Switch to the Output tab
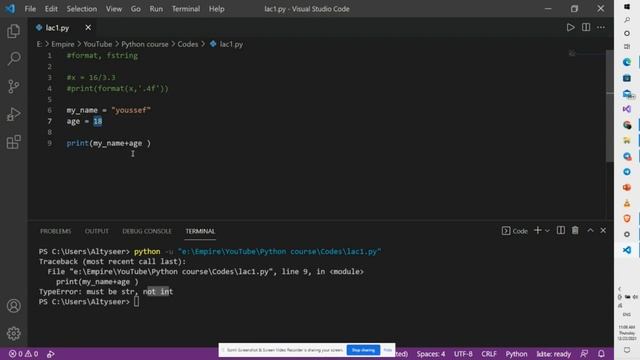This screenshot has width=640, height=360. pos(97,231)
